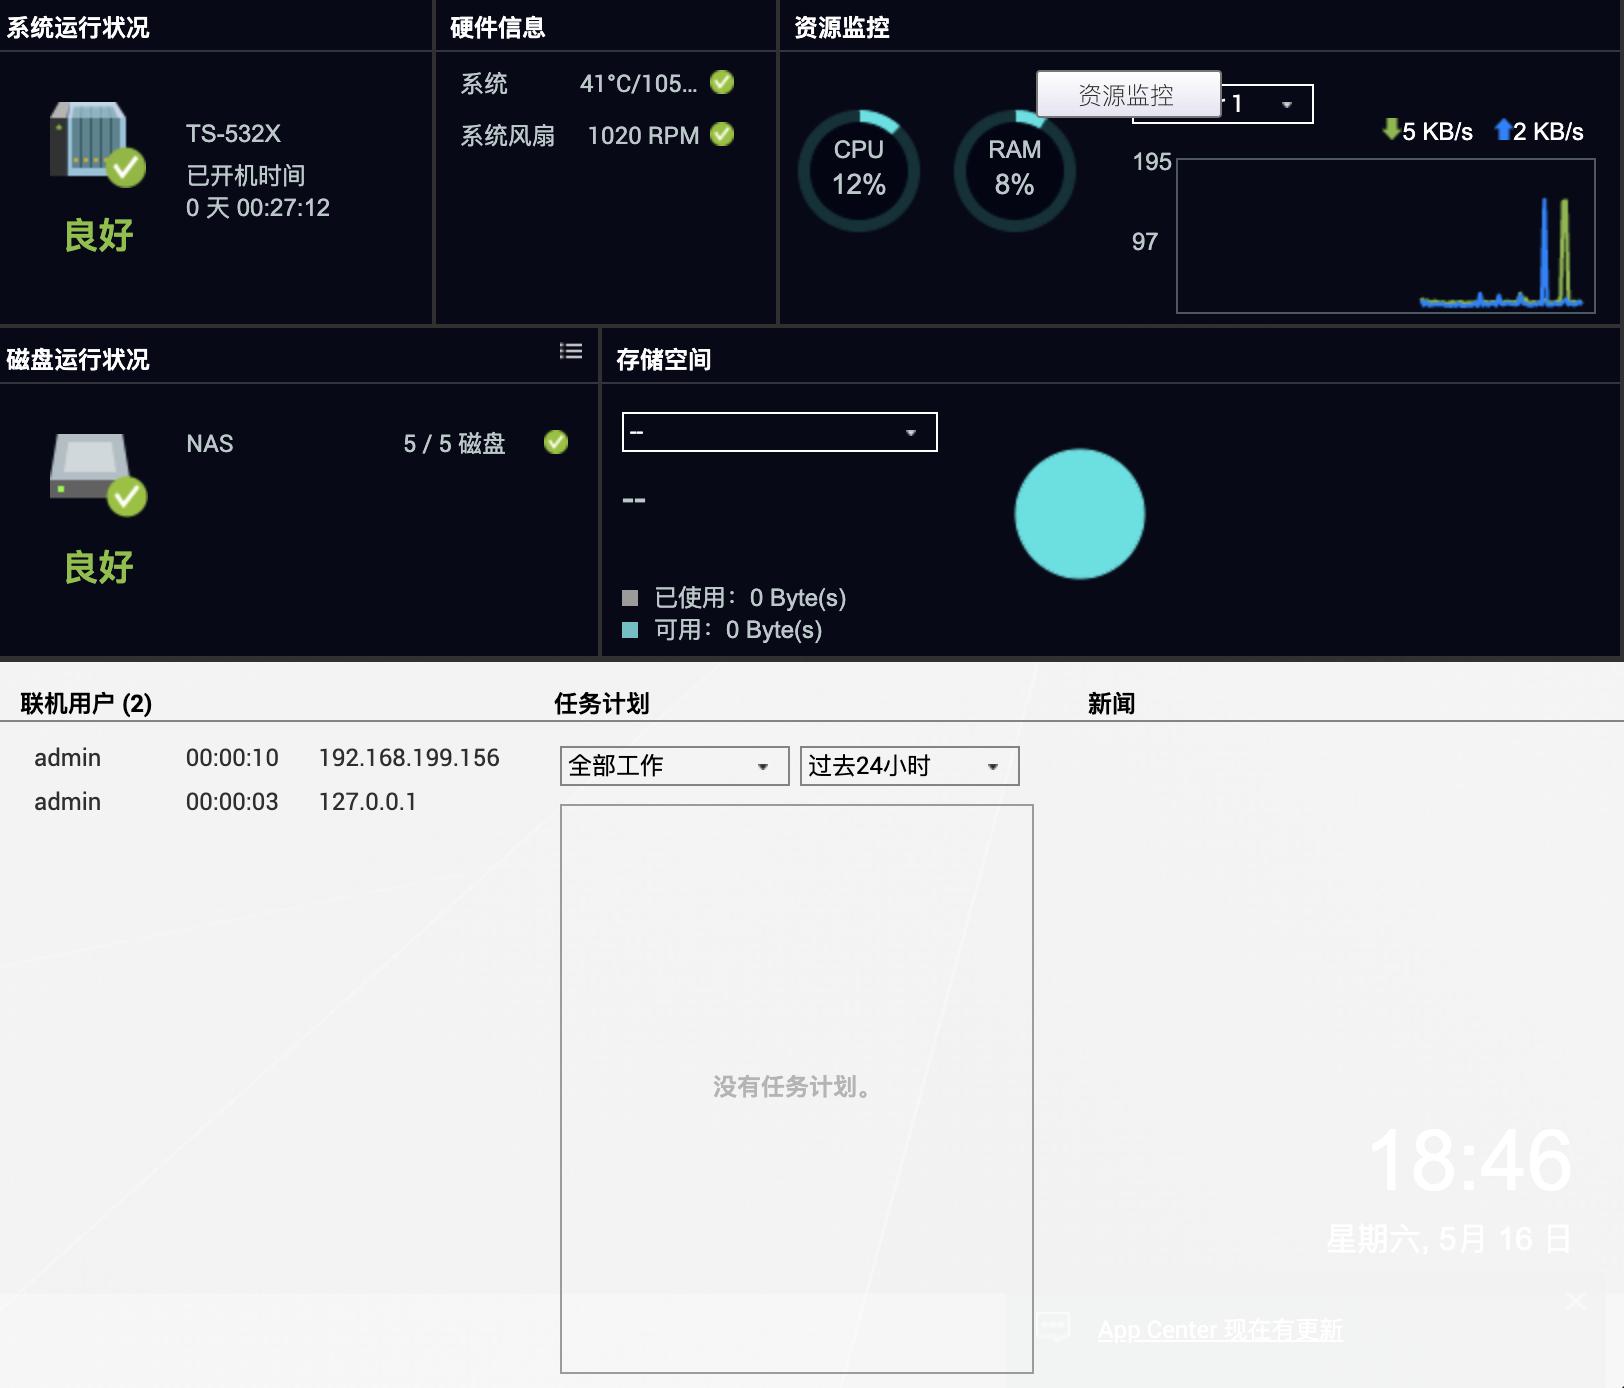Dismiss the update notification with the X
This screenshot has width=1624, height=1388.
point(1576,1300)
